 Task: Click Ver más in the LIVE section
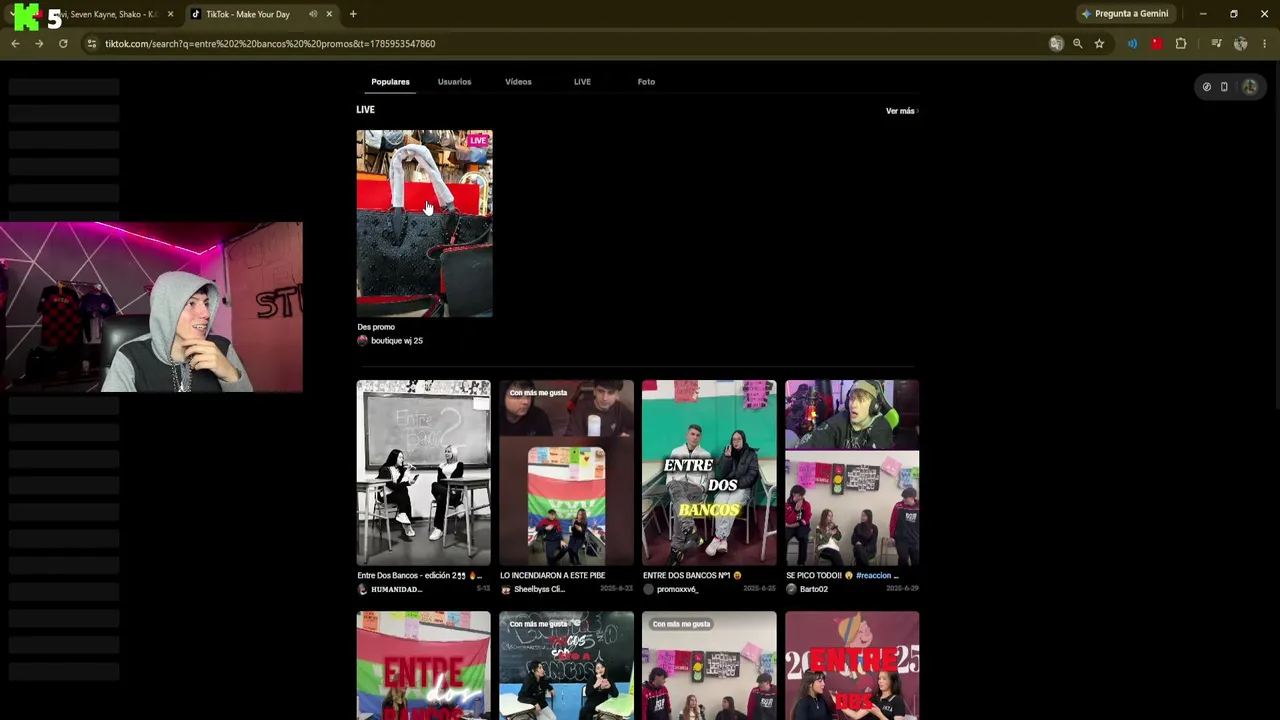tap(901, 111)
